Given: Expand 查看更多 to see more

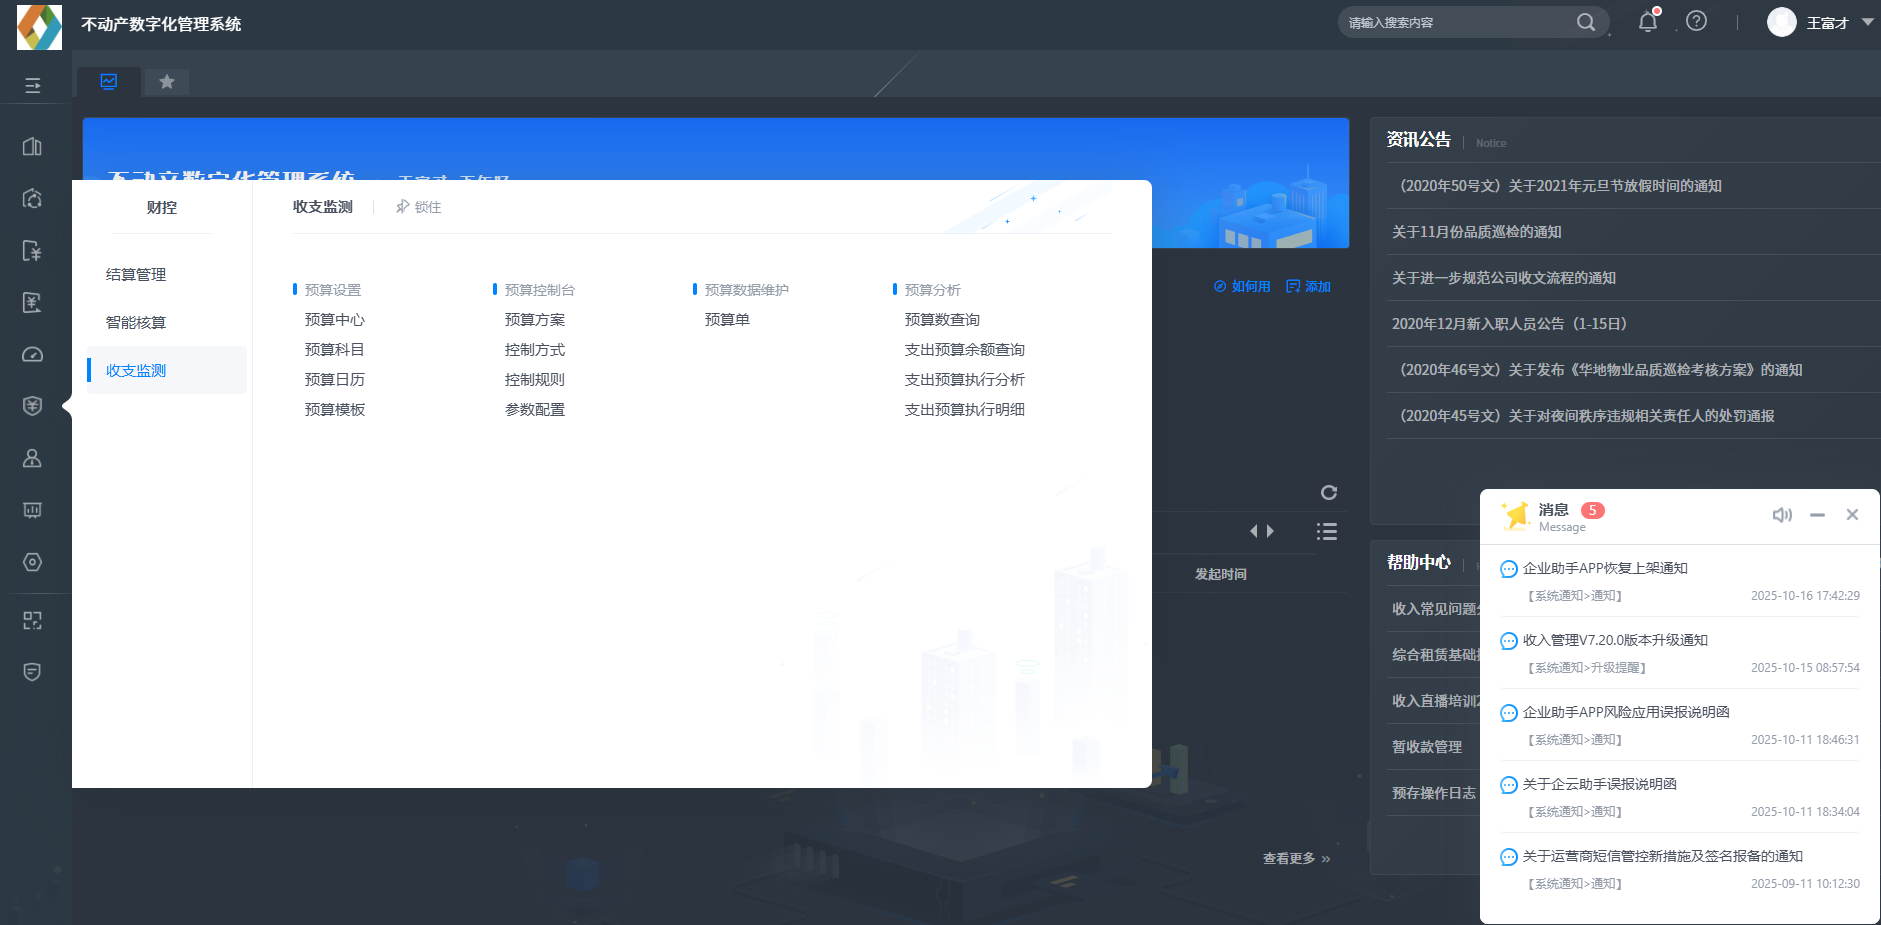Looking at the screenshot, I should [x=1296, y=858].
